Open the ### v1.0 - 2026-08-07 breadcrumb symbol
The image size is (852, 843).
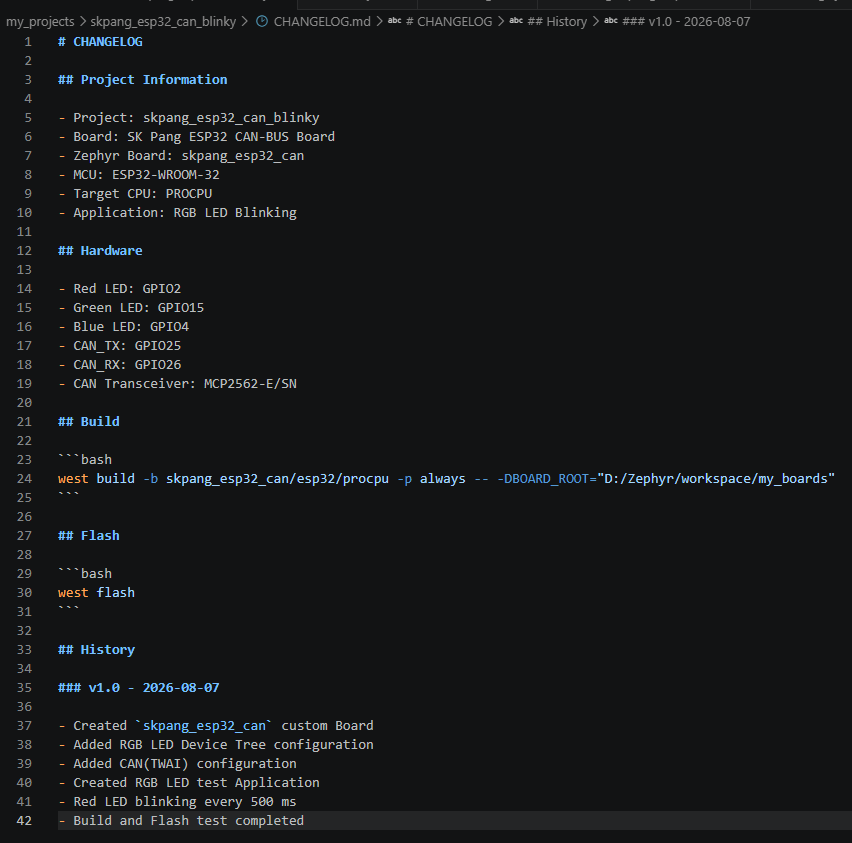point(686,22)
